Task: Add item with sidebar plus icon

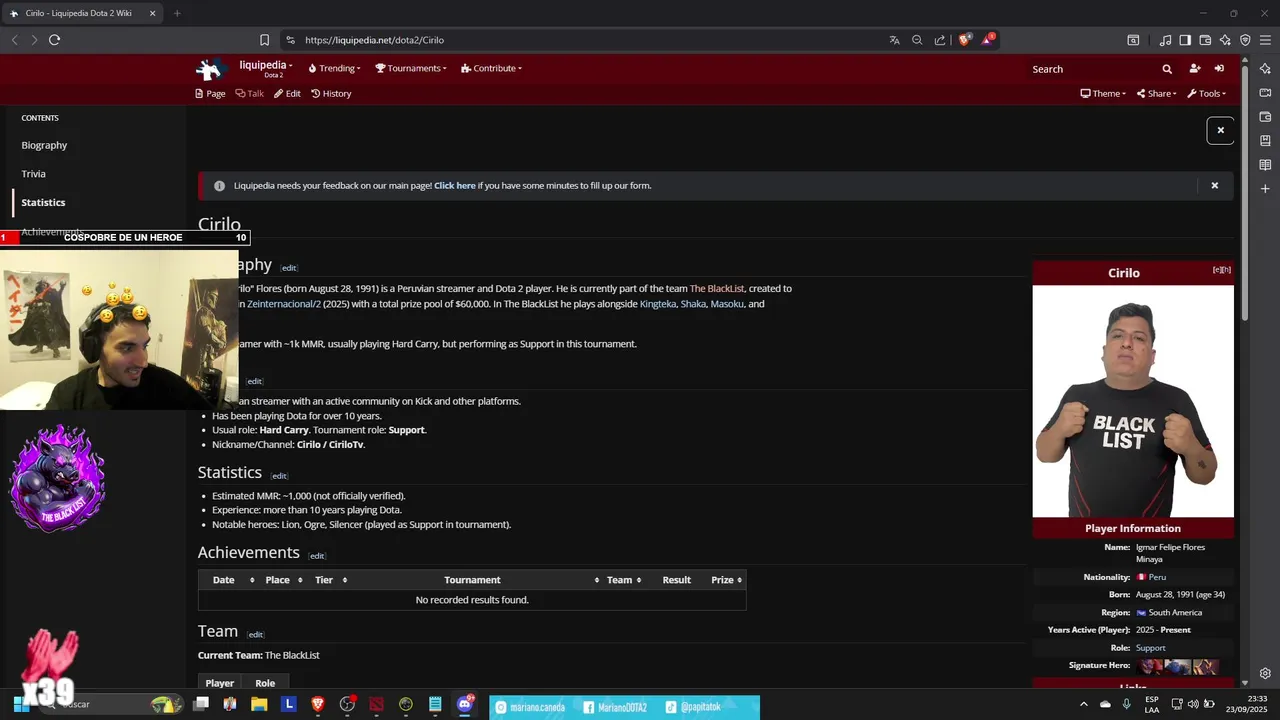Action: click(1265, 189)
